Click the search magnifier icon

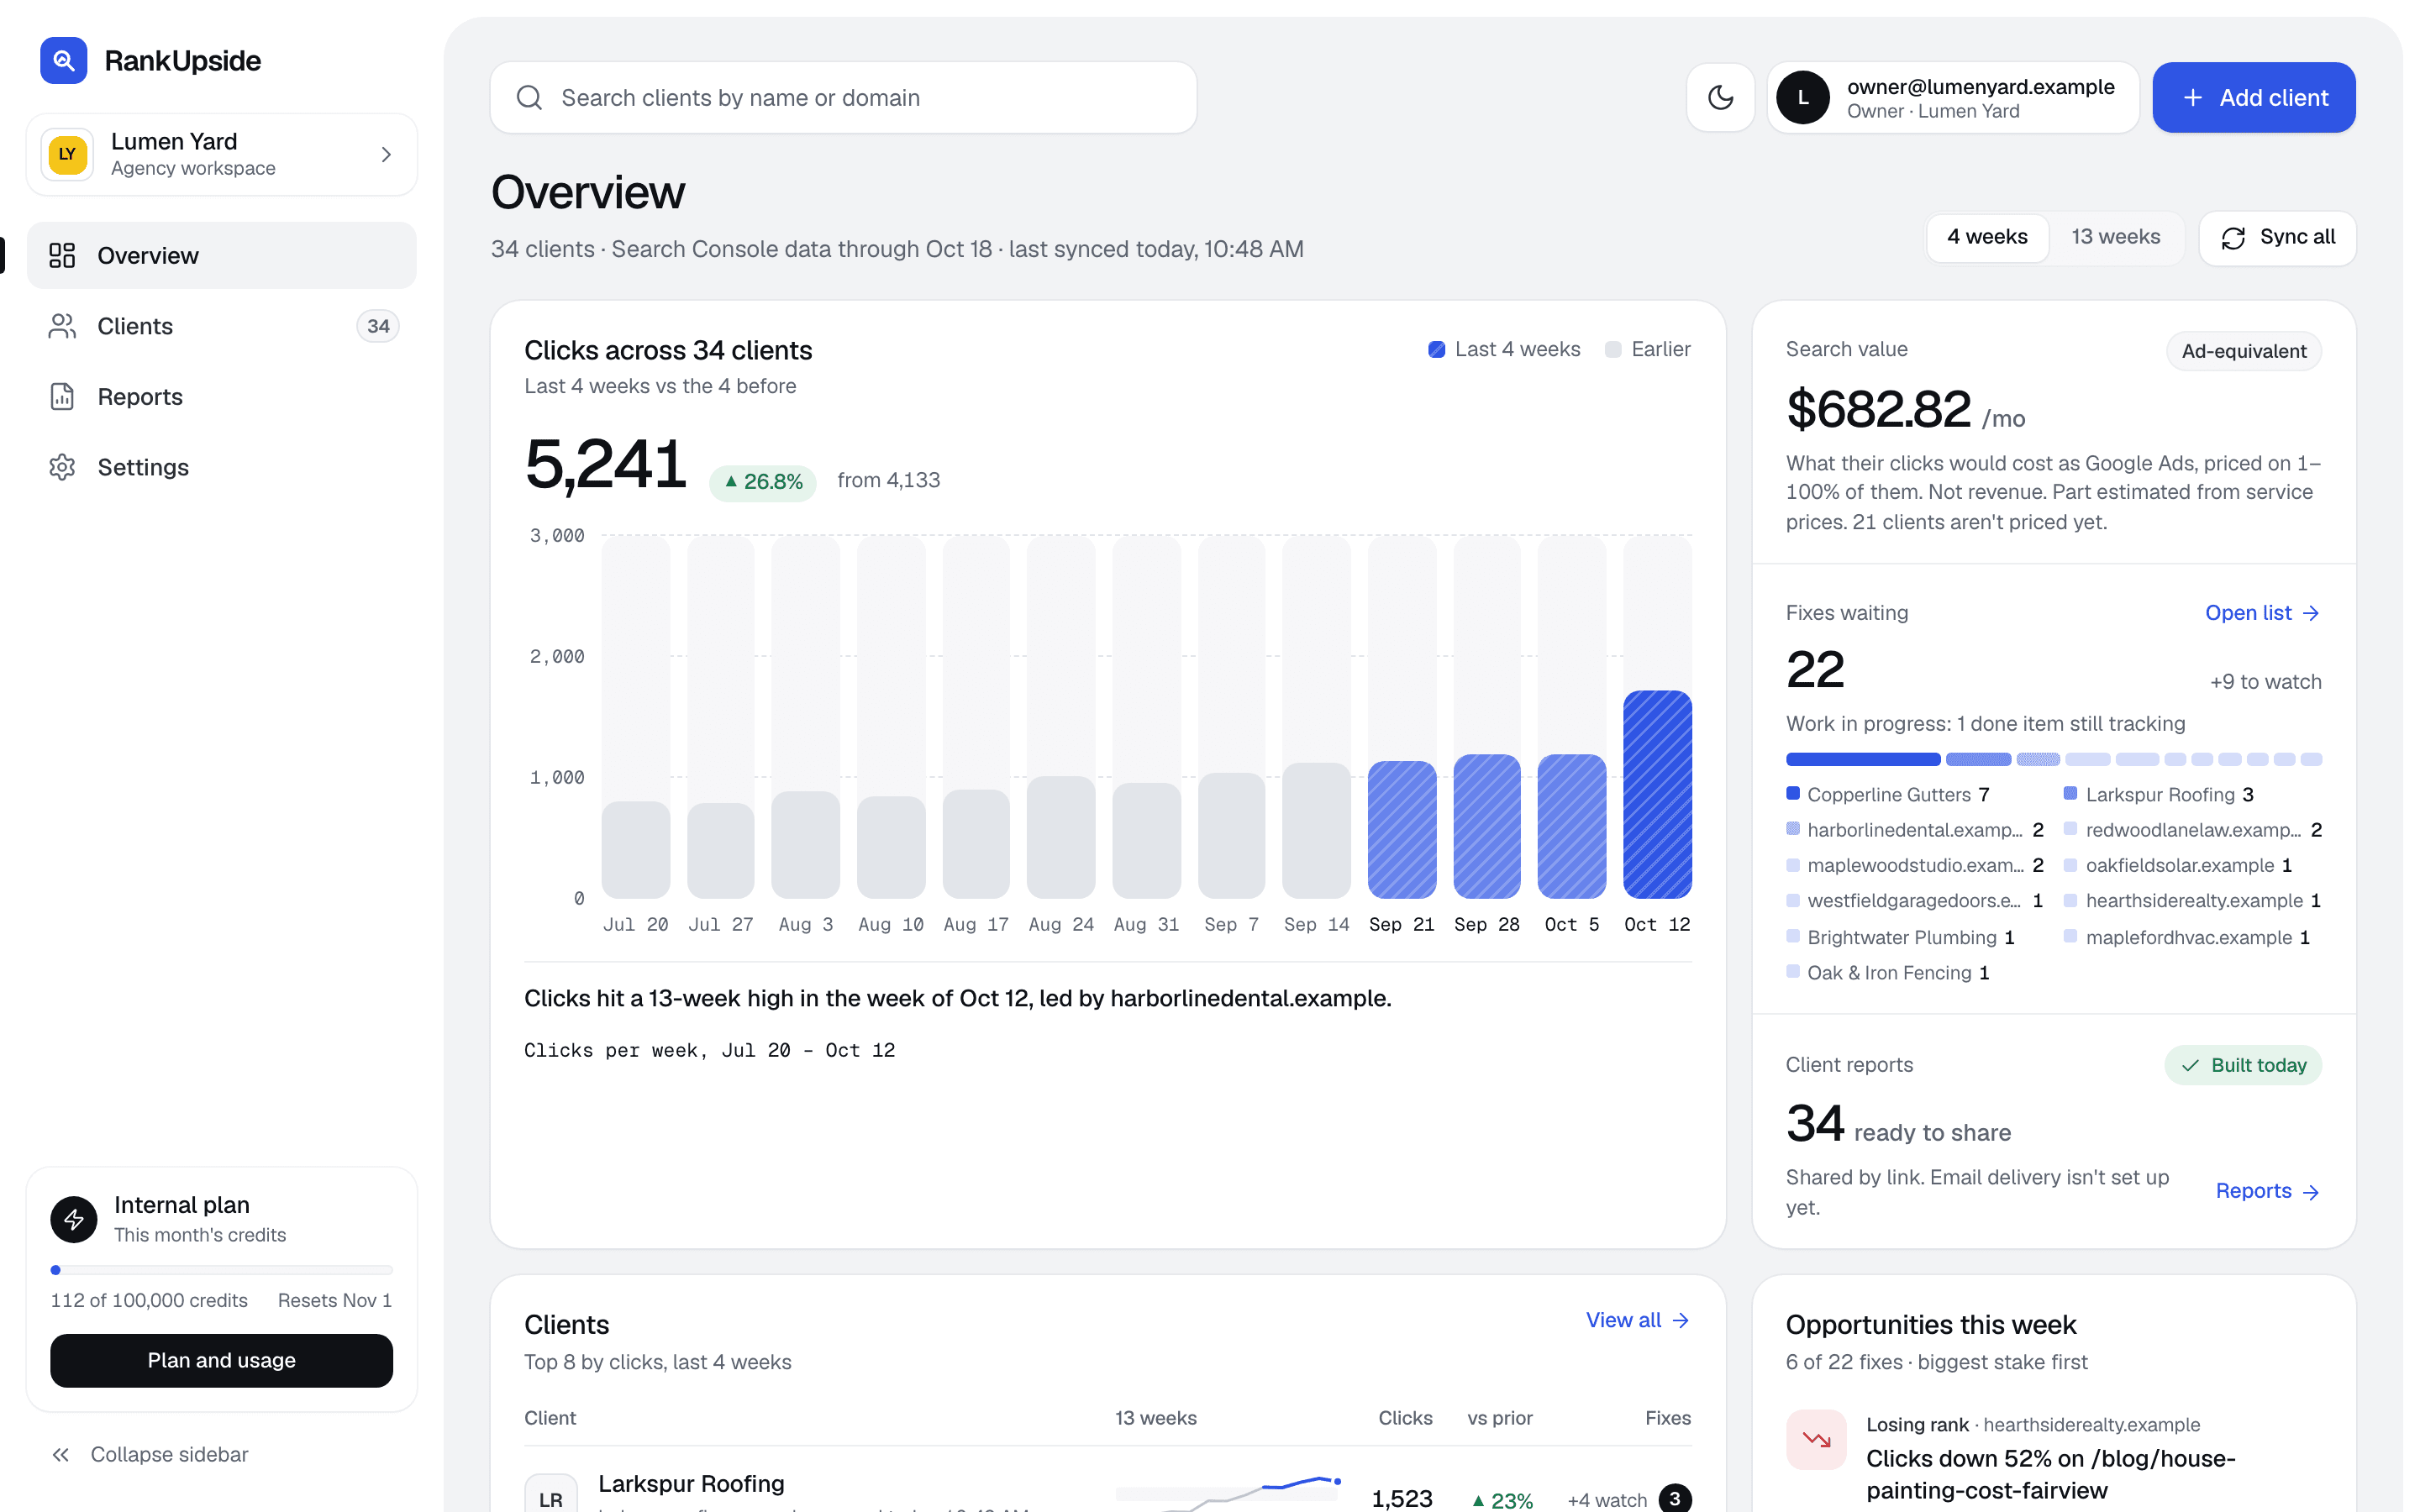(x=529, y=97)
